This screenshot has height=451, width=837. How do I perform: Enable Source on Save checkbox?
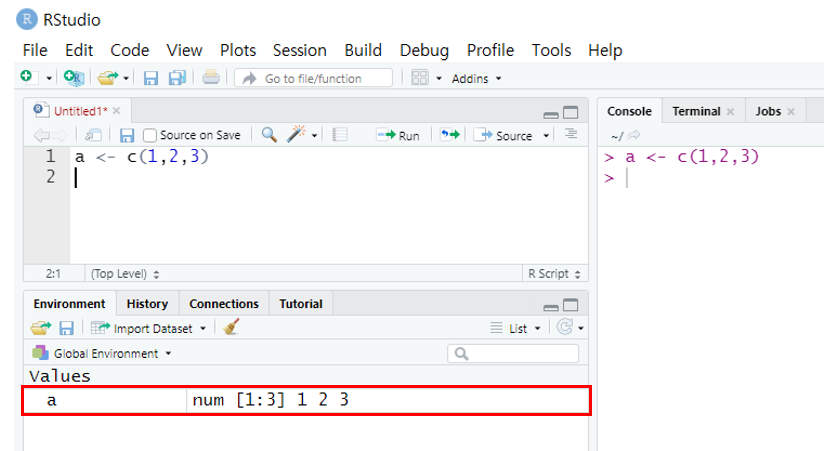(150, 136)
